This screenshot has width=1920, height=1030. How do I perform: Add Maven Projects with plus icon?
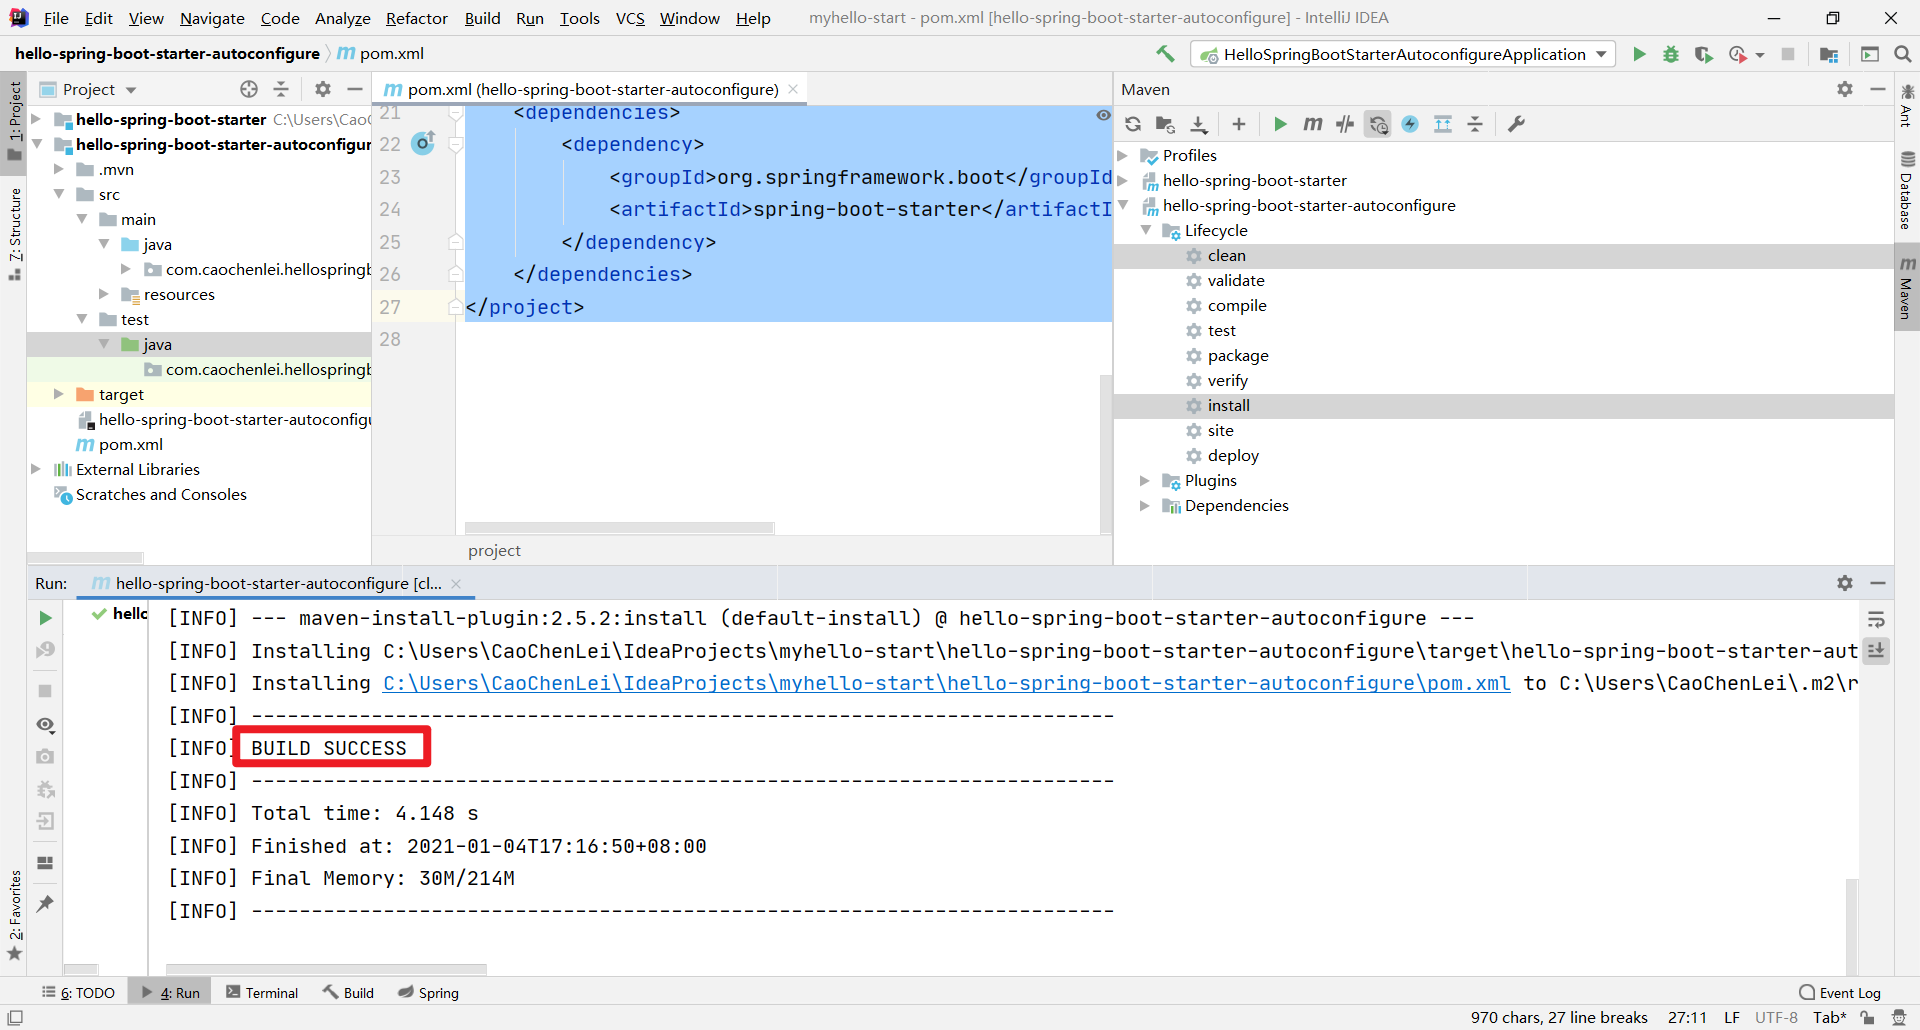point(1239,124)
